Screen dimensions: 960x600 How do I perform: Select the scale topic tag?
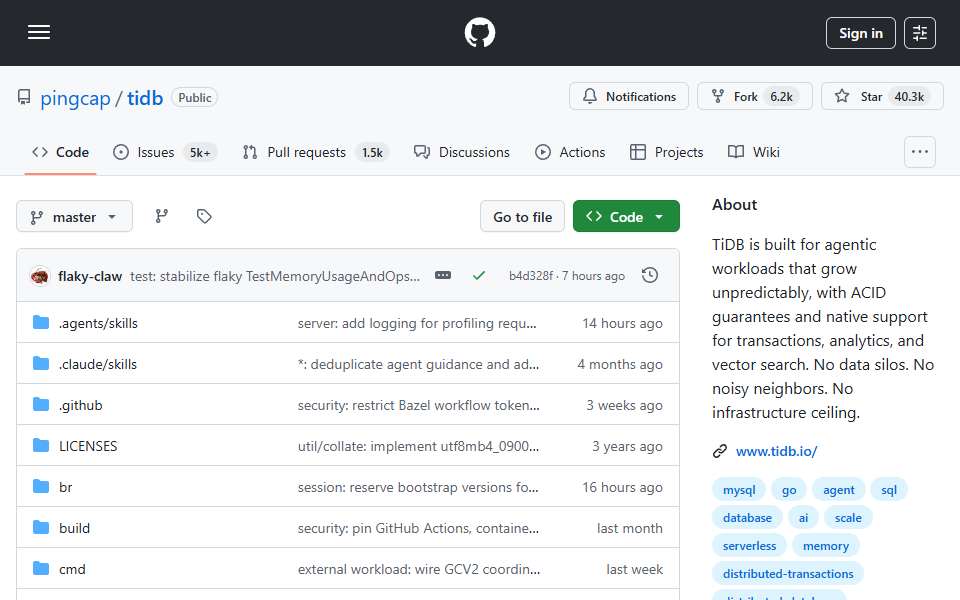tap(848, 518)
